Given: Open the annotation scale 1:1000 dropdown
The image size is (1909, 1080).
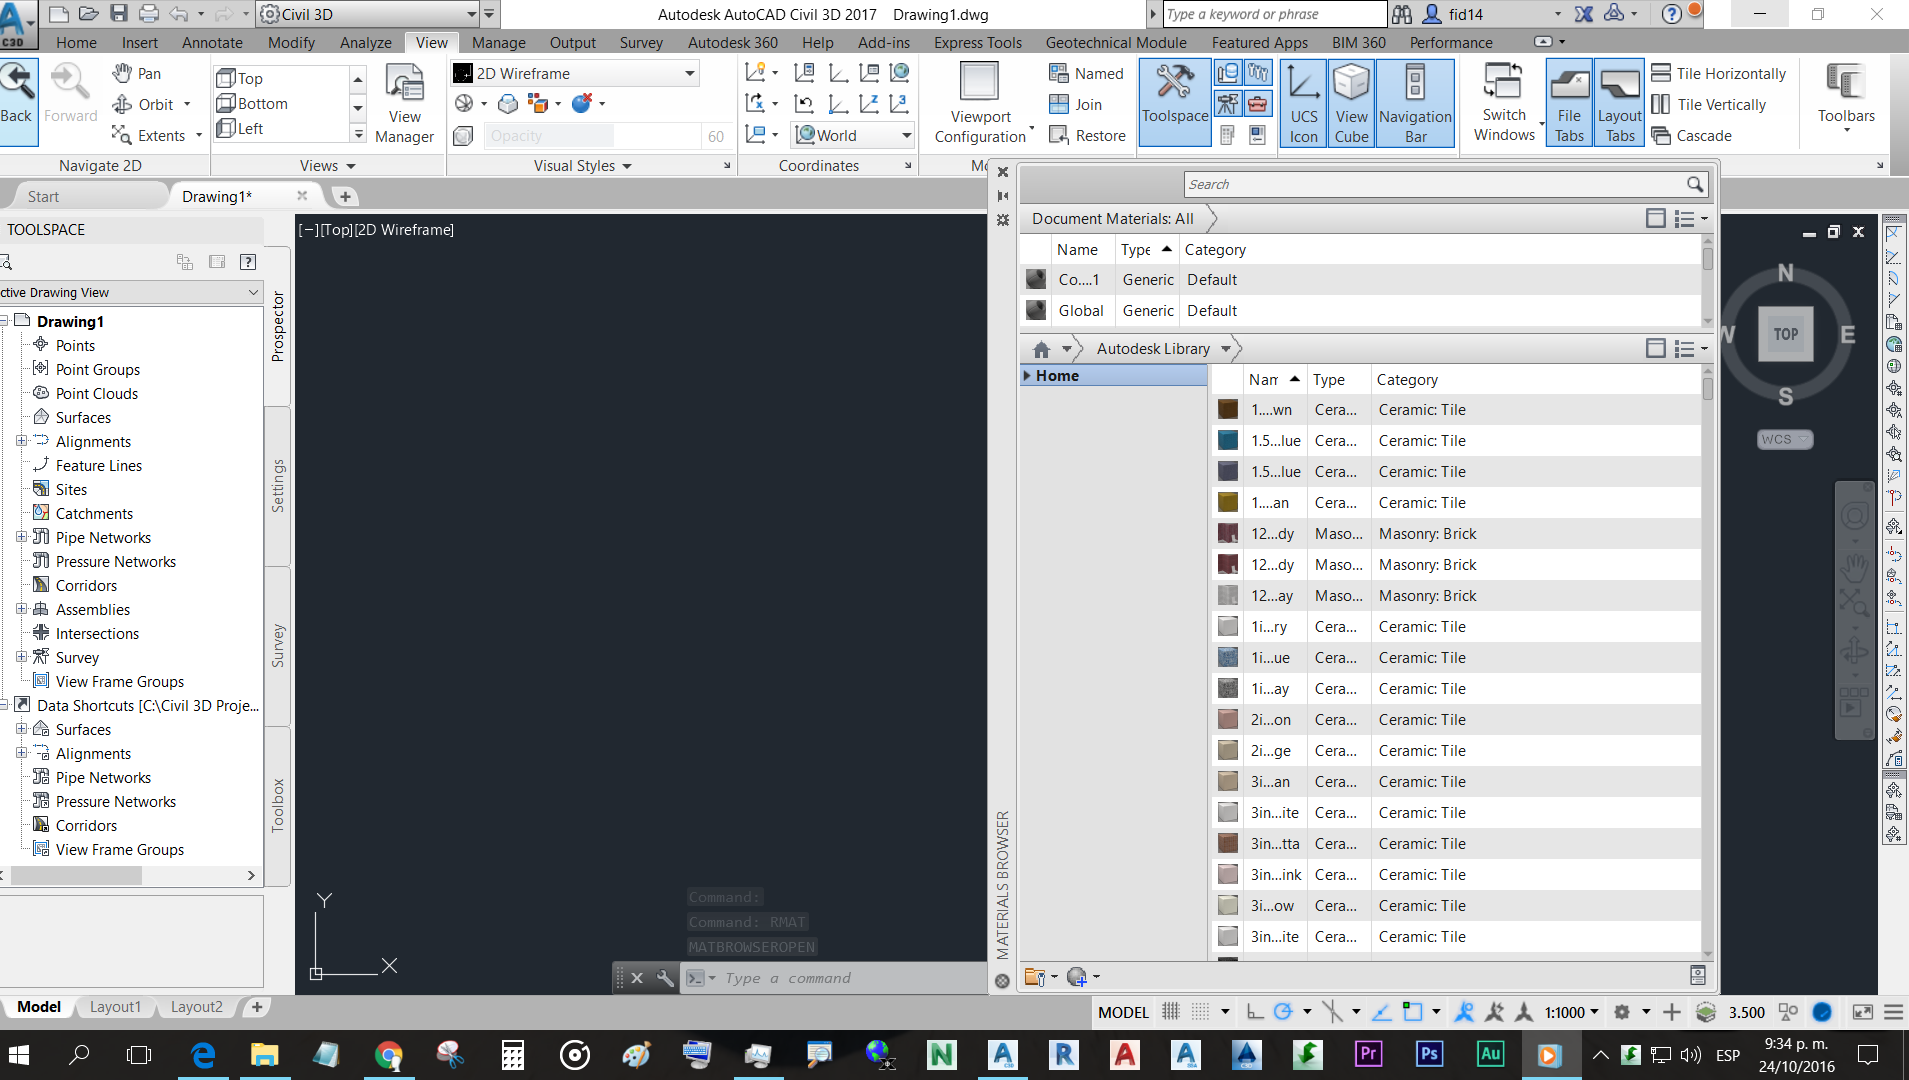Looking at the screenshot, I should [x=1571, y=1012].
